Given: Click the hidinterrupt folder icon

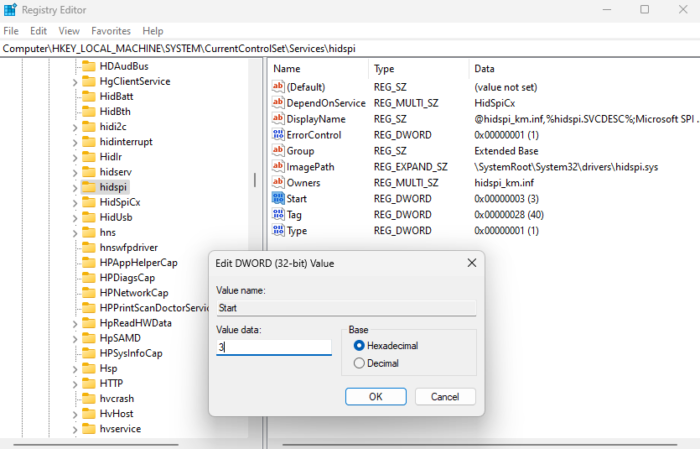Looking at the screenshot, I should tap(89, 142).
